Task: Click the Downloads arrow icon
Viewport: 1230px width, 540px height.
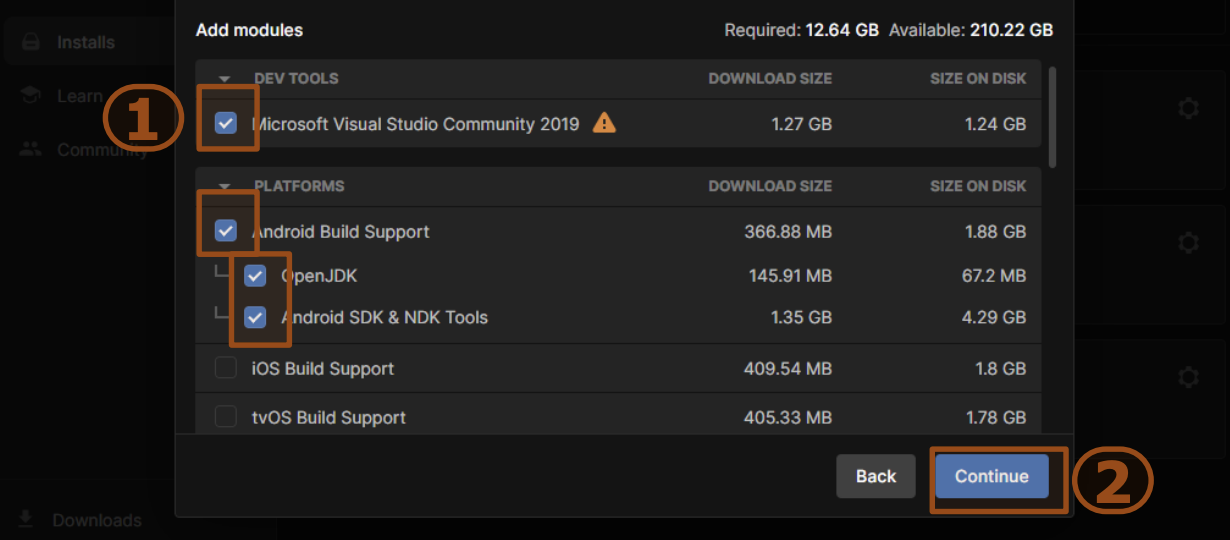Action: 26,519
